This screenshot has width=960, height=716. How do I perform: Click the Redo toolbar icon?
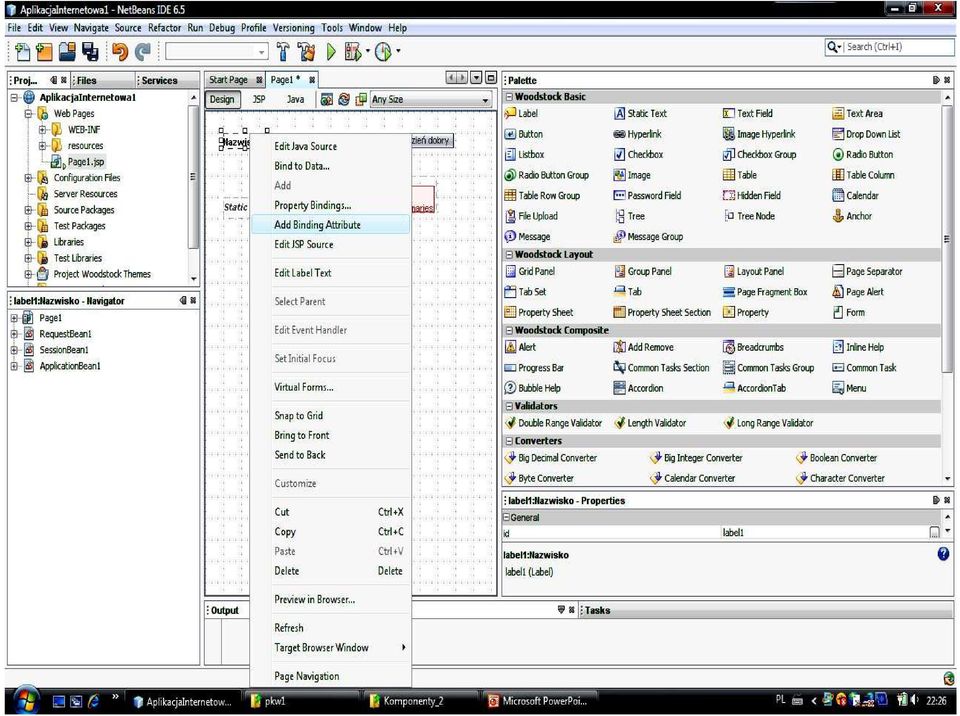pos(143,52)
